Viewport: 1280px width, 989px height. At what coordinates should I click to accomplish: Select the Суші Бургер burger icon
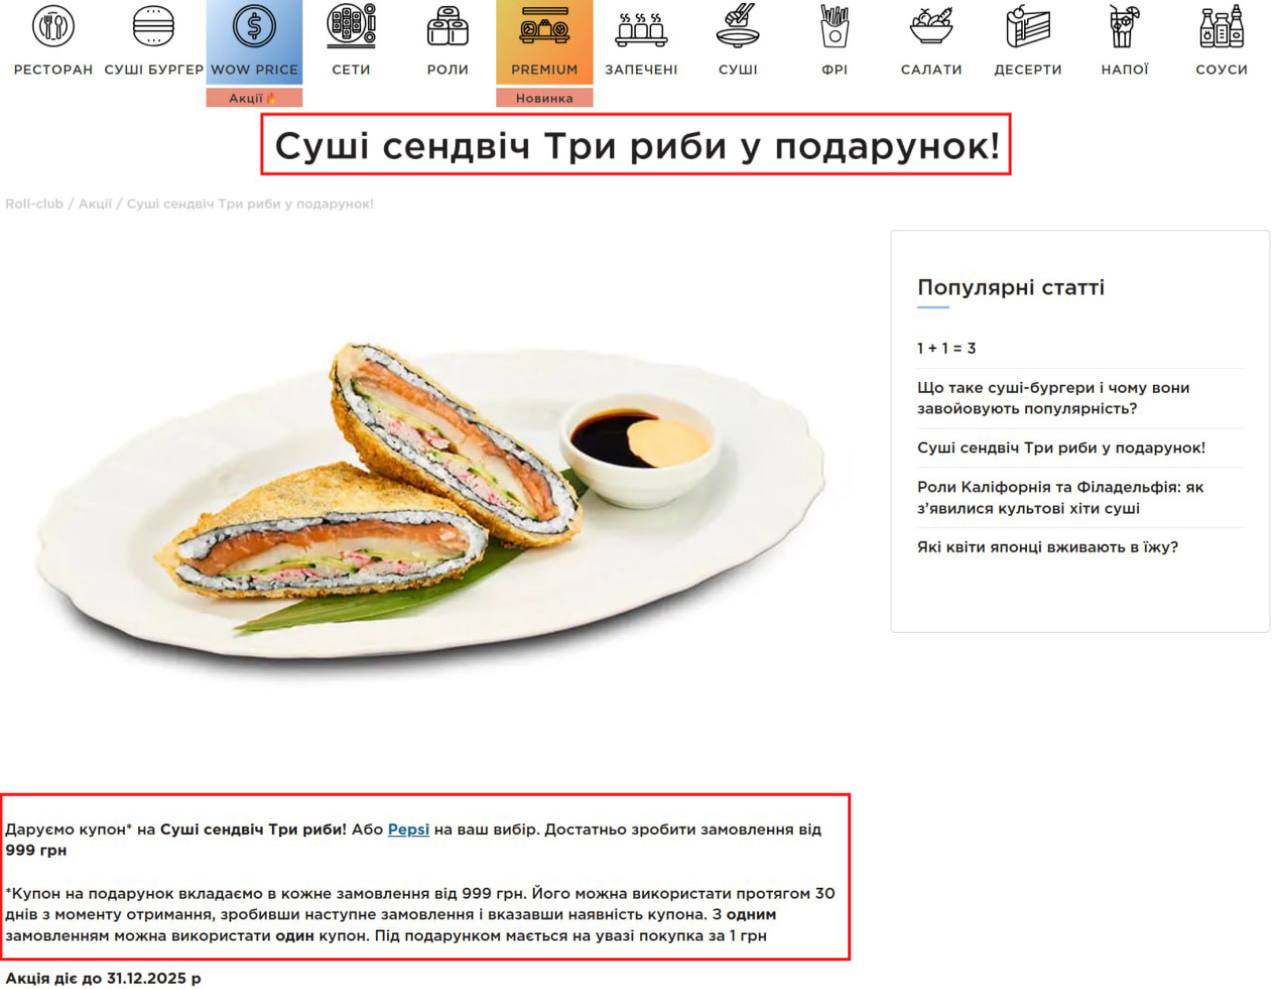tap(154, 26)
